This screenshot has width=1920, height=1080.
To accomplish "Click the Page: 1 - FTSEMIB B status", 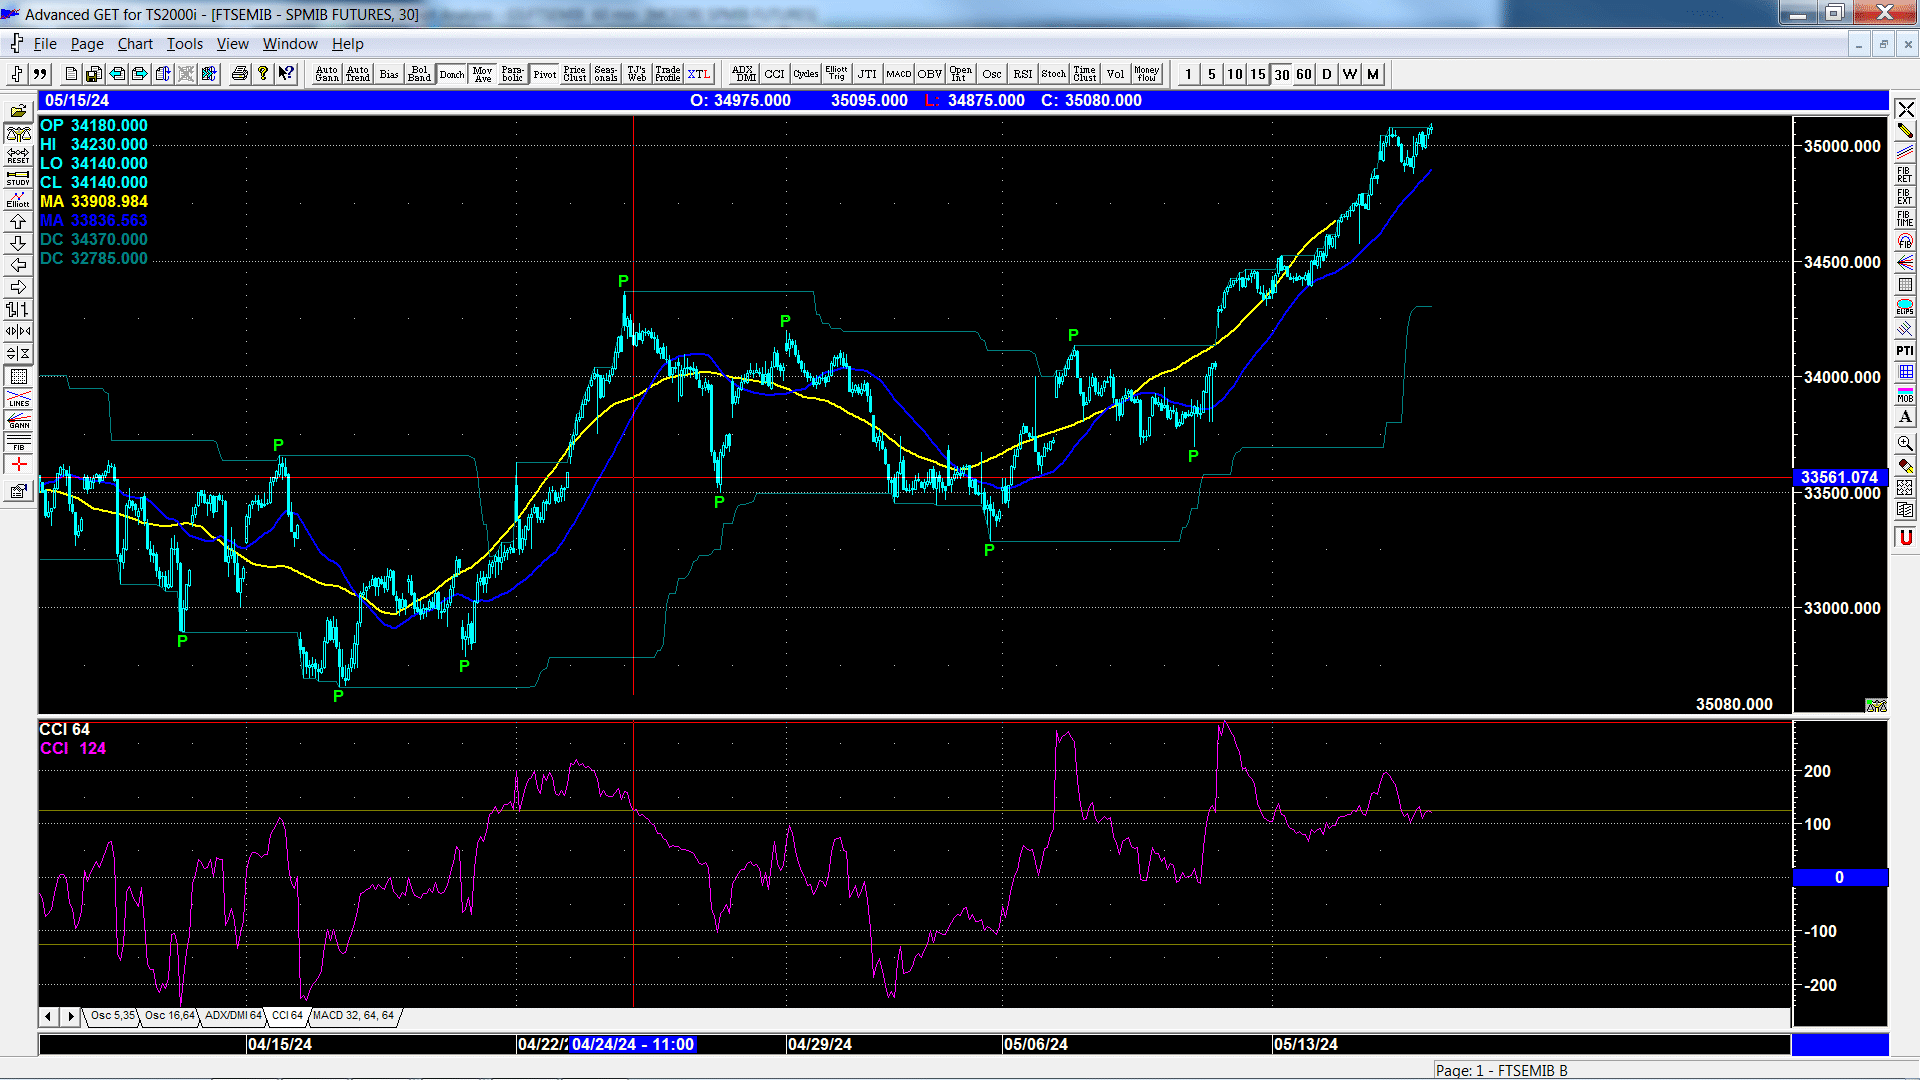I will pos(1501,1070).
